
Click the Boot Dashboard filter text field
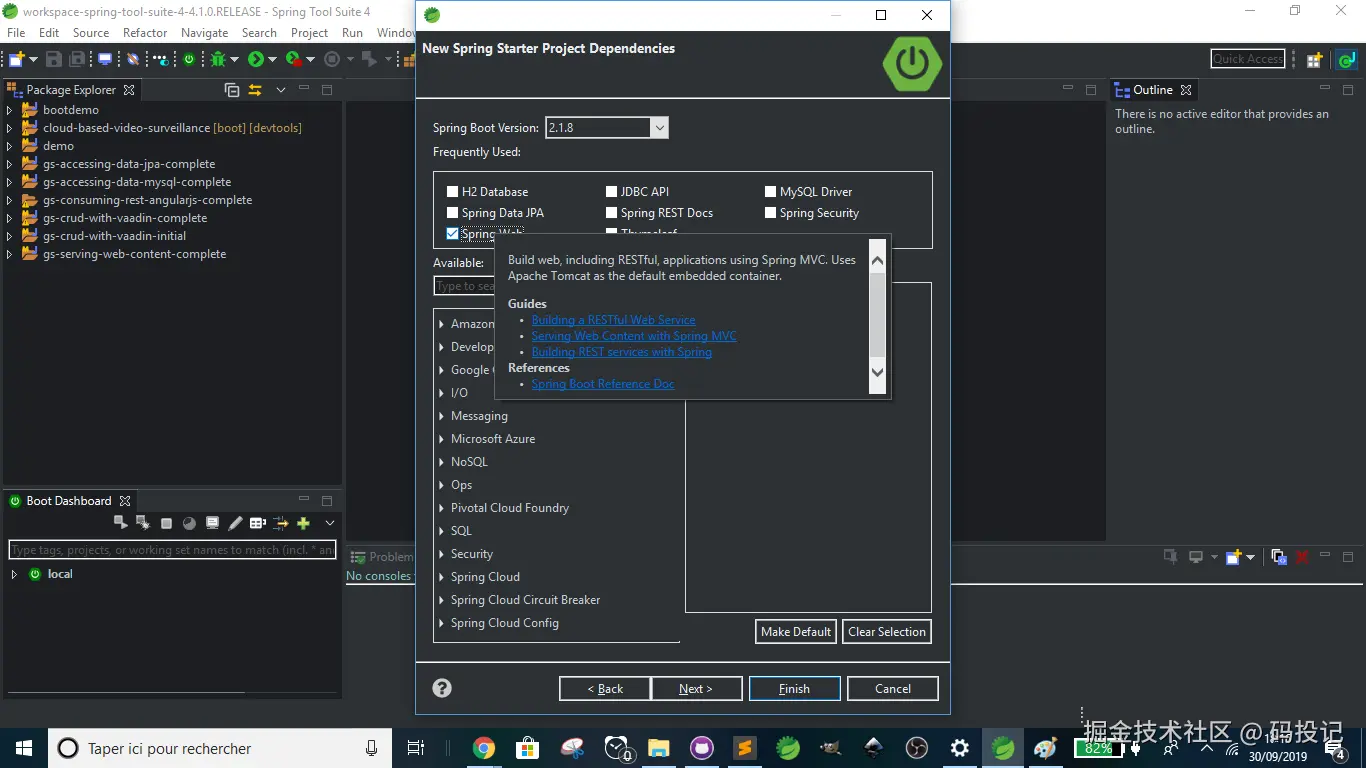[173, 550]
